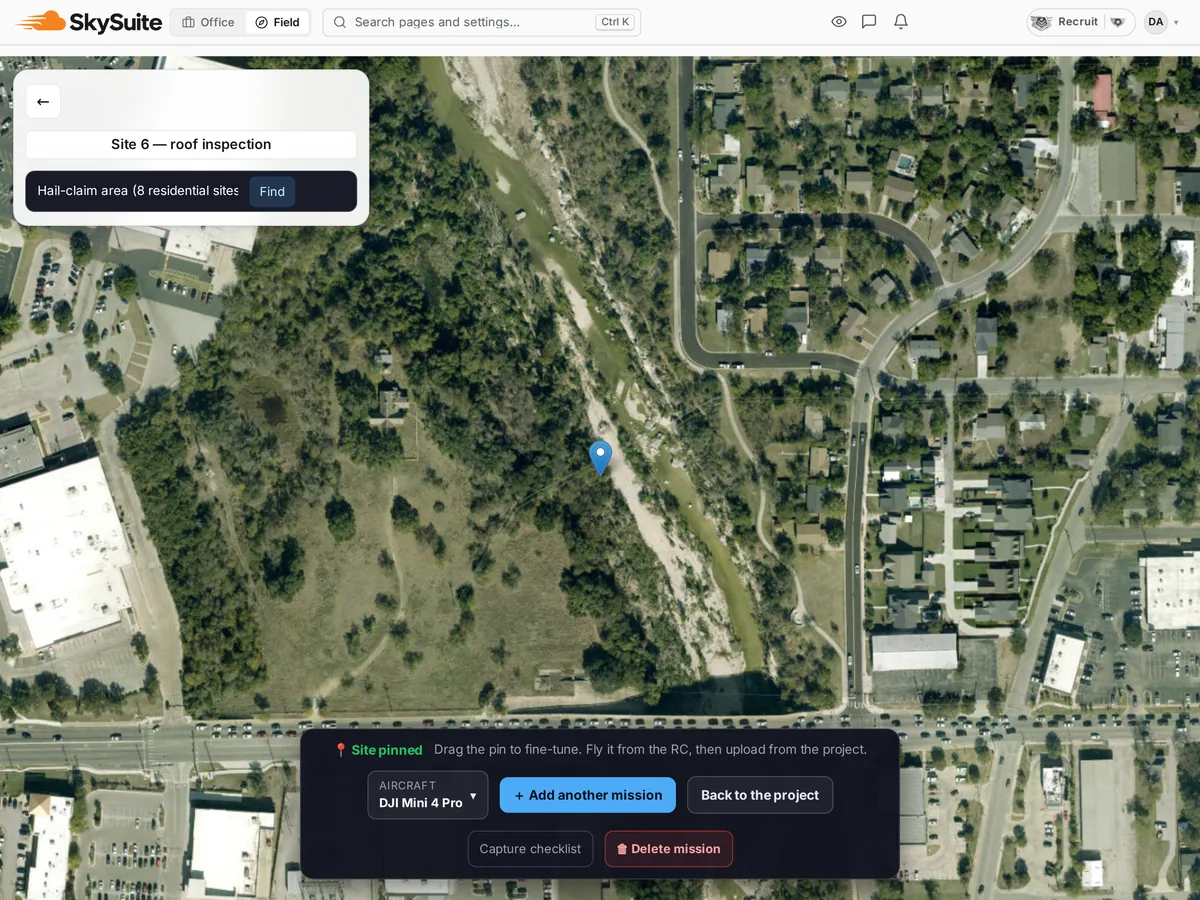Click the SkySuite logo
Screen dimensions: 1200x900
coord(89,22)
